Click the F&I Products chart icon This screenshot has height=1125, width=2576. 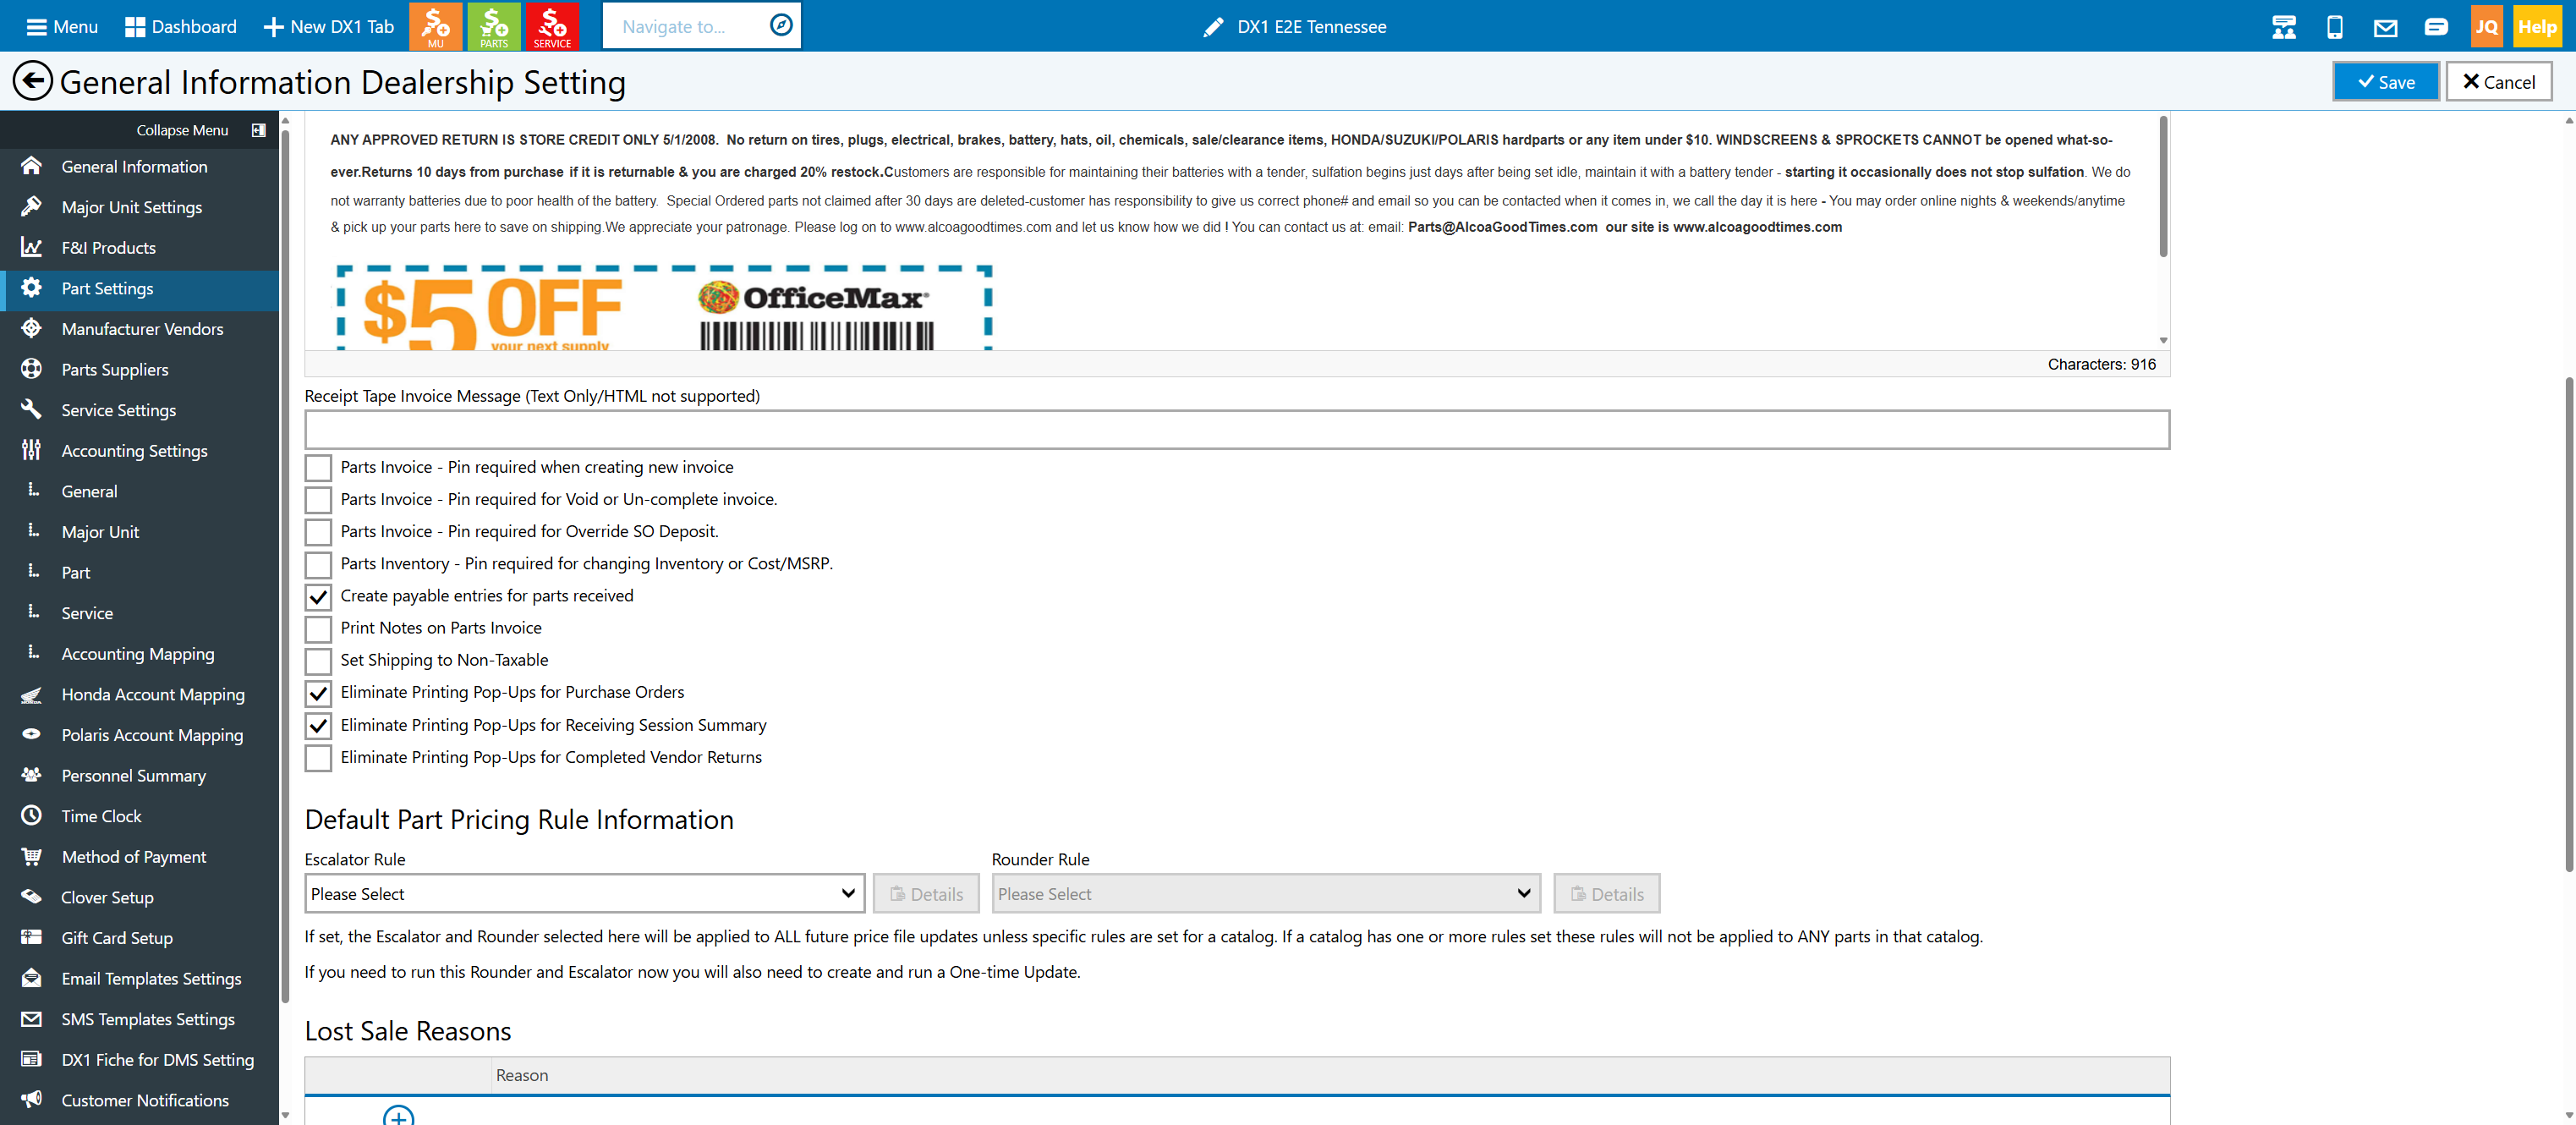coord(32,247)
